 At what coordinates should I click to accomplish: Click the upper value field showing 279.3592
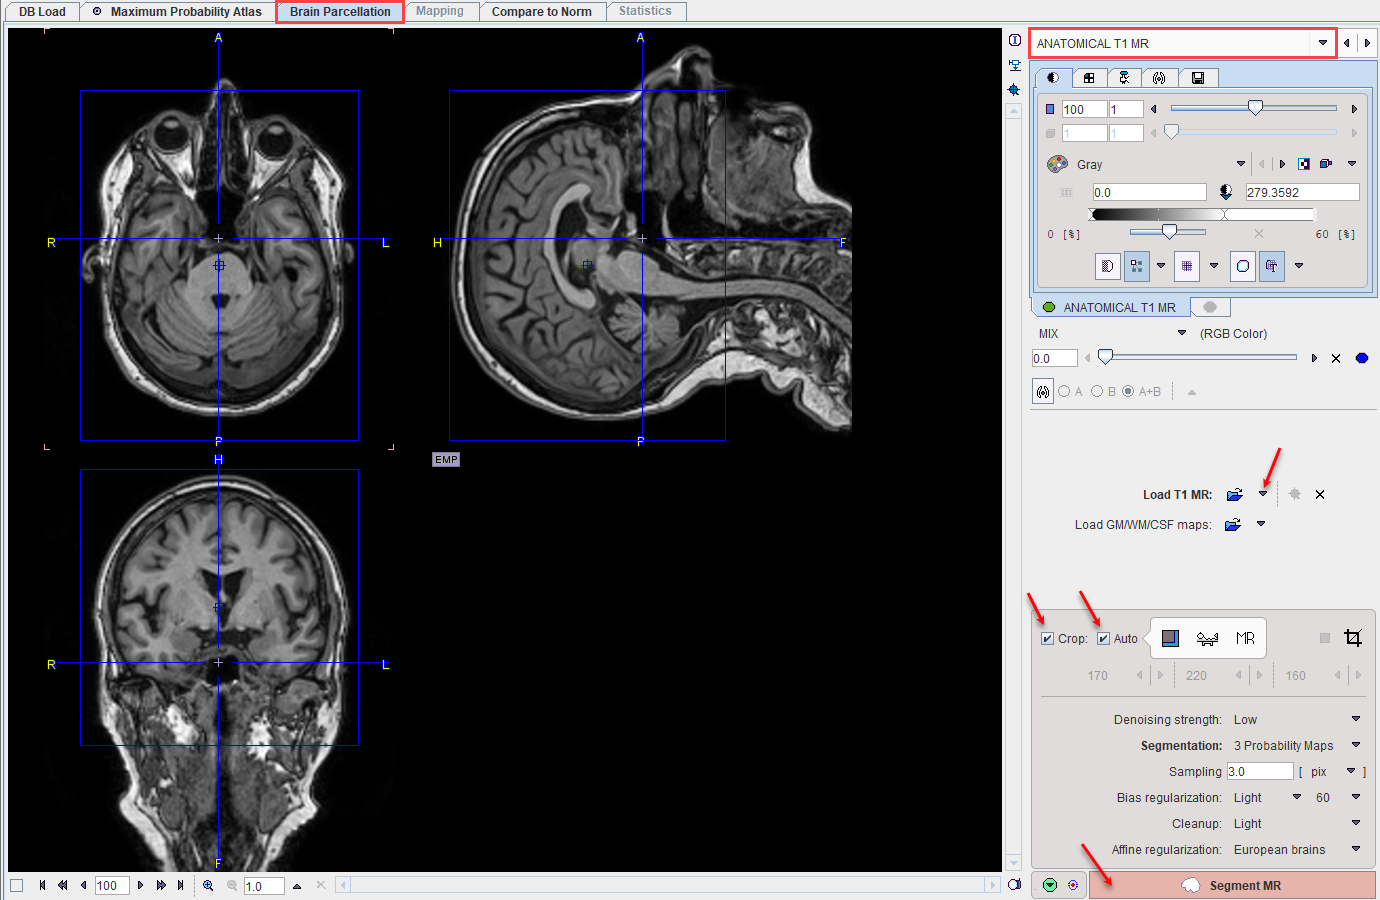tap(1302, 192)
